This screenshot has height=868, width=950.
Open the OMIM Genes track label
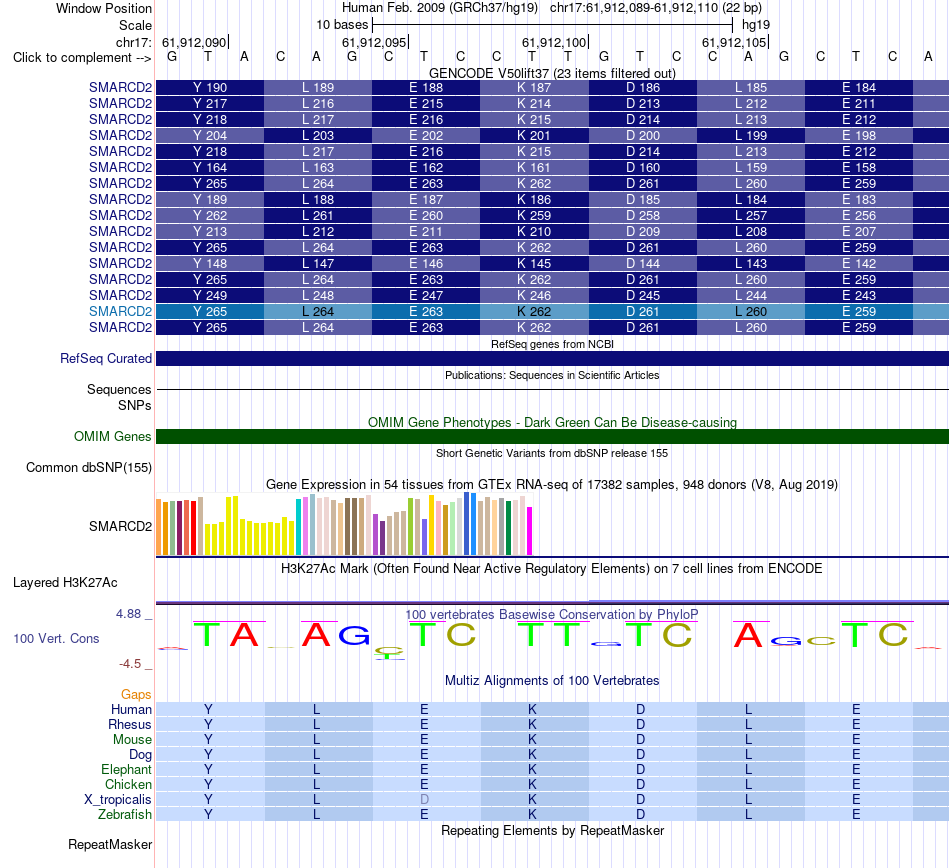(112, 437)
